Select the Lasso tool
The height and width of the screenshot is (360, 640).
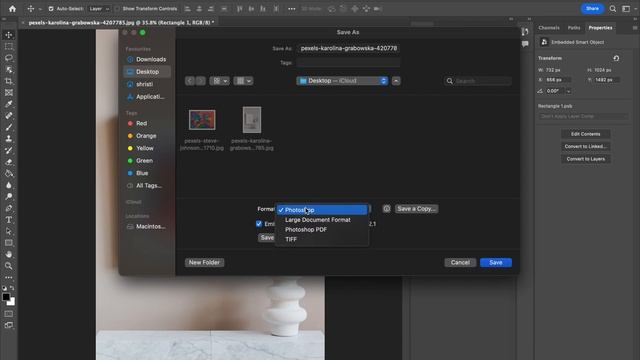point(9,58)
